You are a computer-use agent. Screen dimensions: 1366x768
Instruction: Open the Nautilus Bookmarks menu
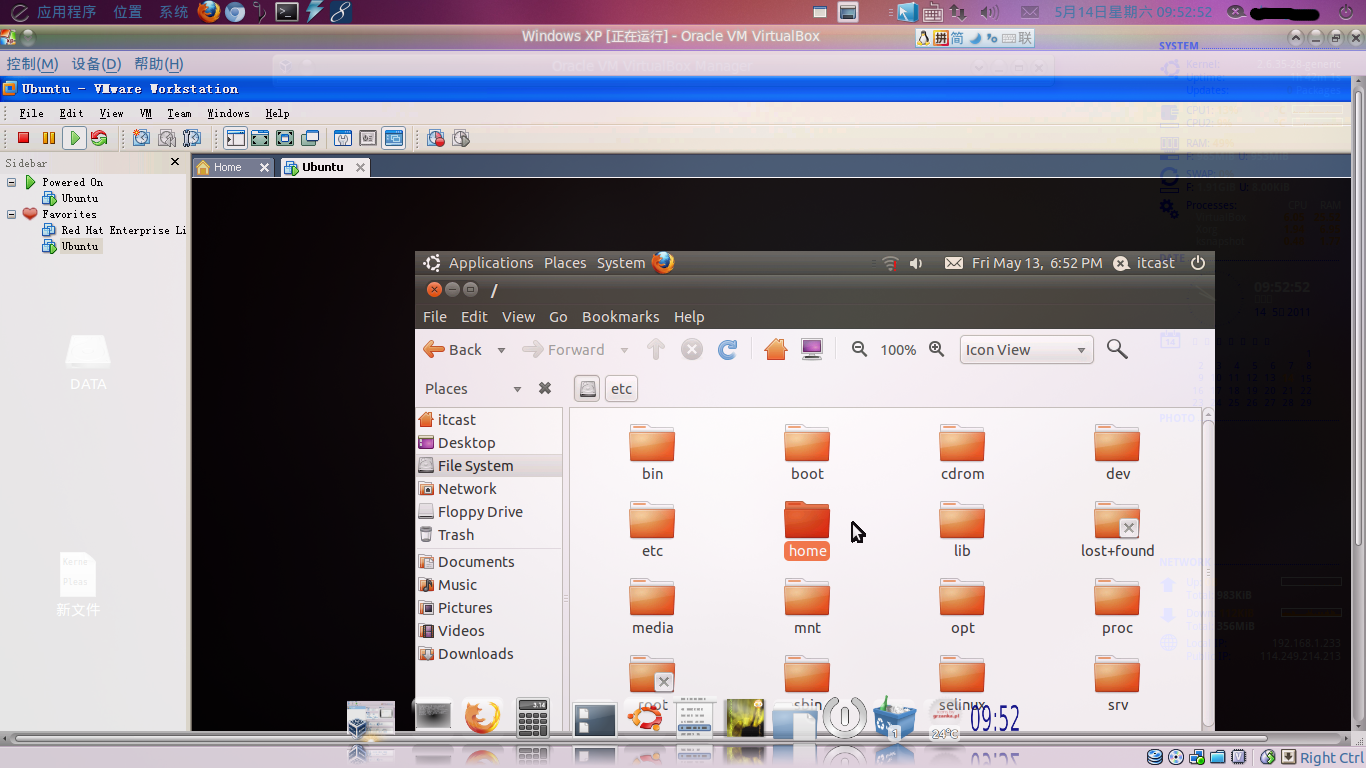coord(620,316)
